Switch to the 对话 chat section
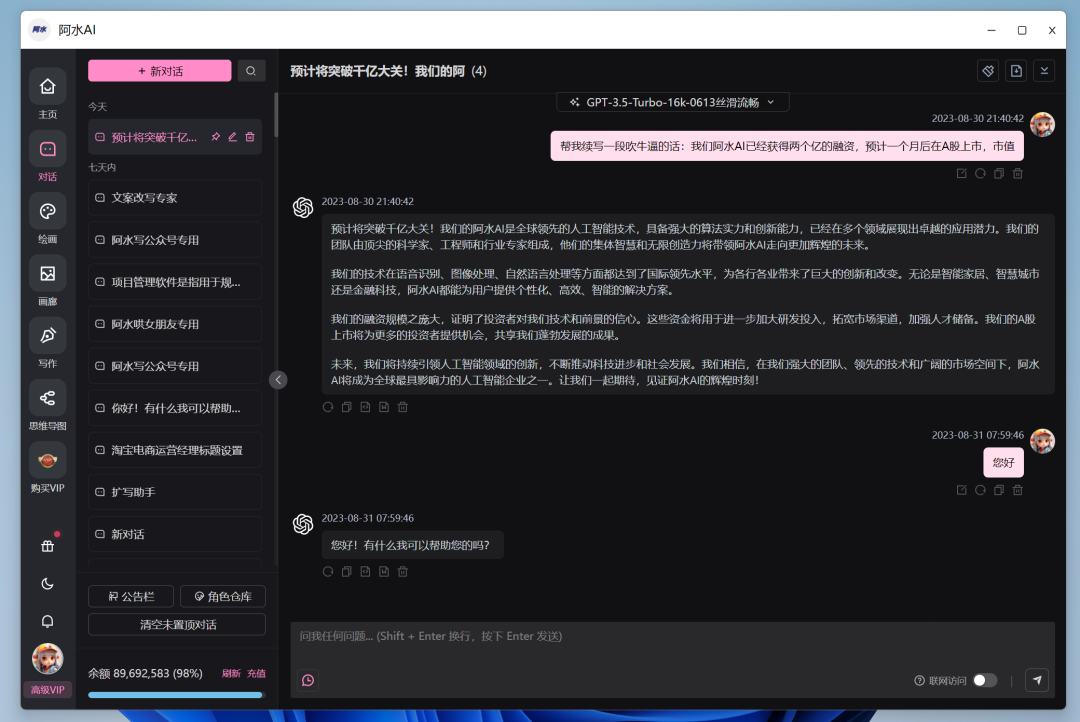 48,149
